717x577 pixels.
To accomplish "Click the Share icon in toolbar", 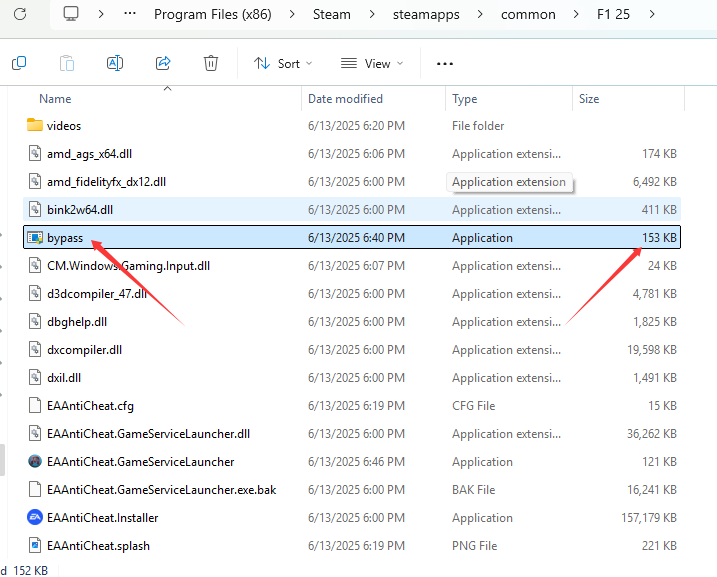I will click(x=163, y=63).
